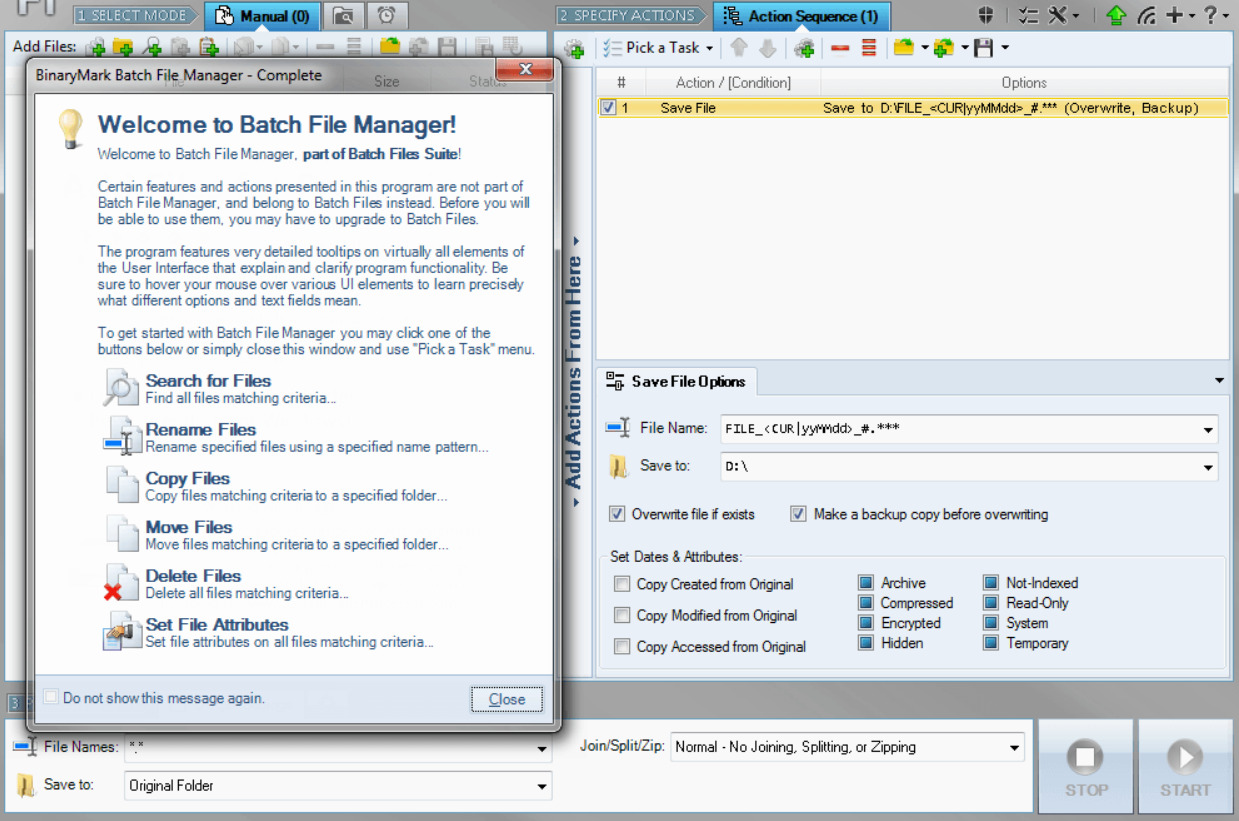Click the add files icon in Add Files toolbar
The width and height of the screenshot is (1239, 821).
(96, 47)
